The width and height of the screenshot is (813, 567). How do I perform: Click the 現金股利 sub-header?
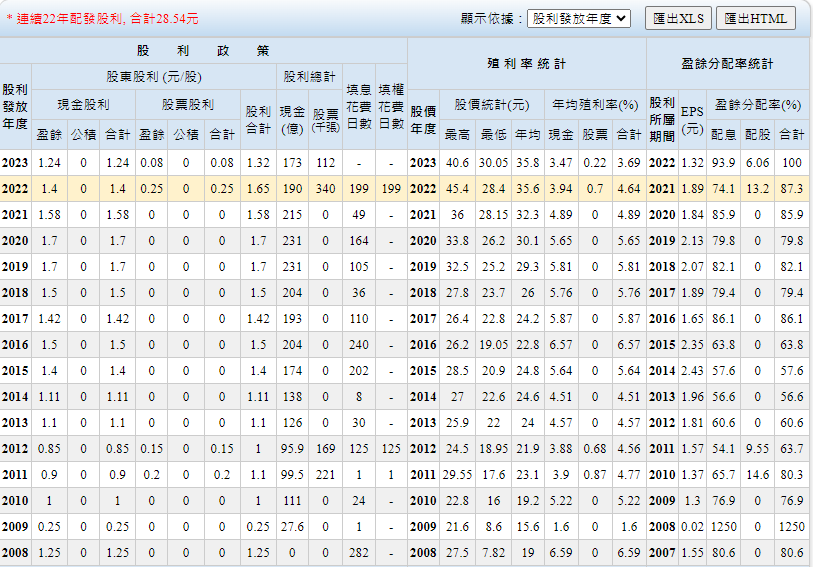click(x=85, y=103)
